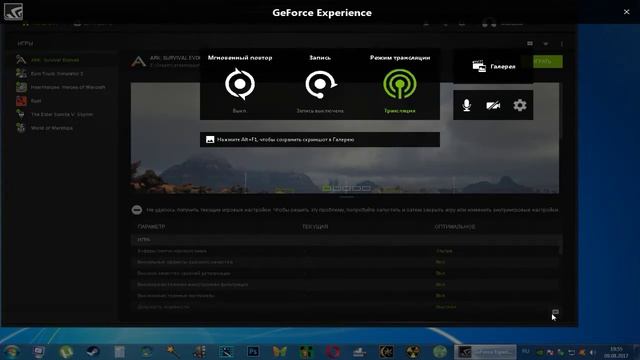Click the round warning icon beside settings message
This screenshot has width=640, height=360.
point(137,210)
